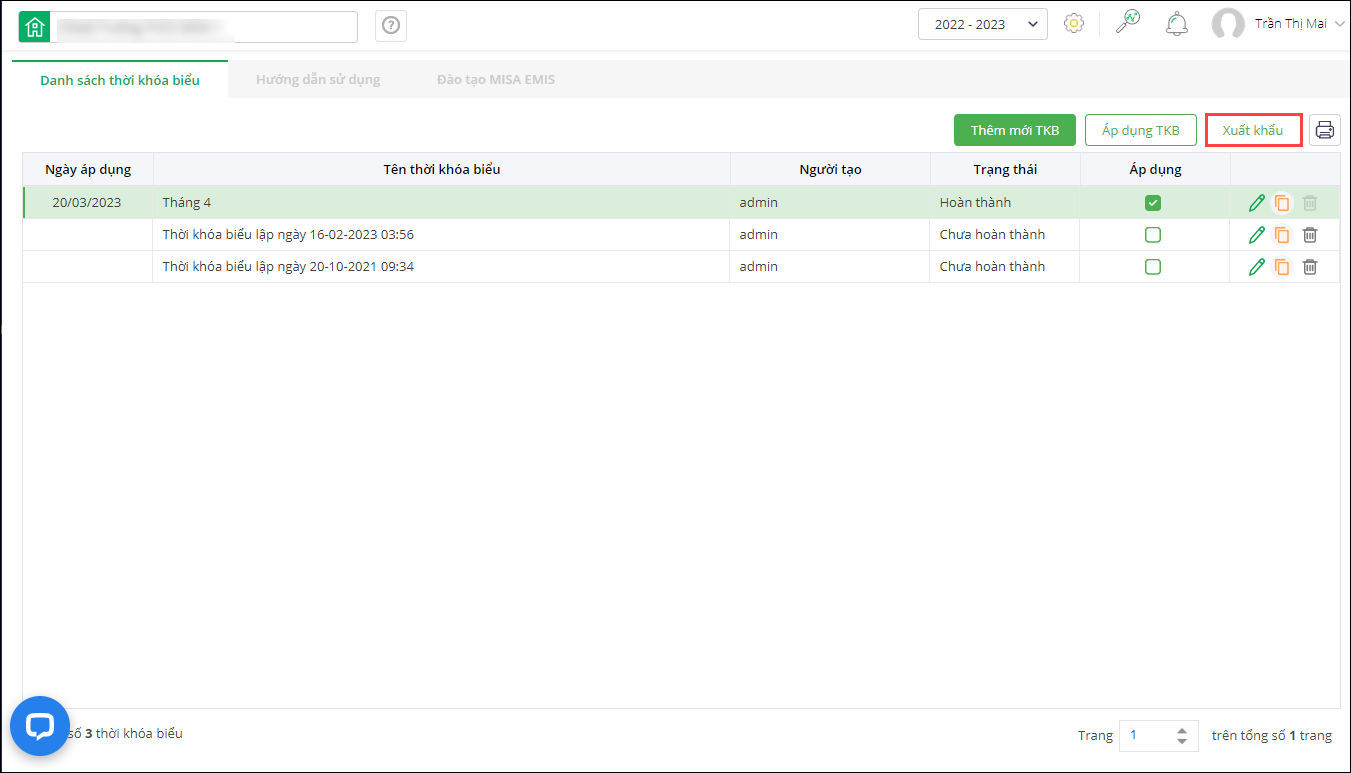Click the admin creator cell in the 20-10-2021 row
This screenshot has width=1351, height=773.
pos(830,267)
